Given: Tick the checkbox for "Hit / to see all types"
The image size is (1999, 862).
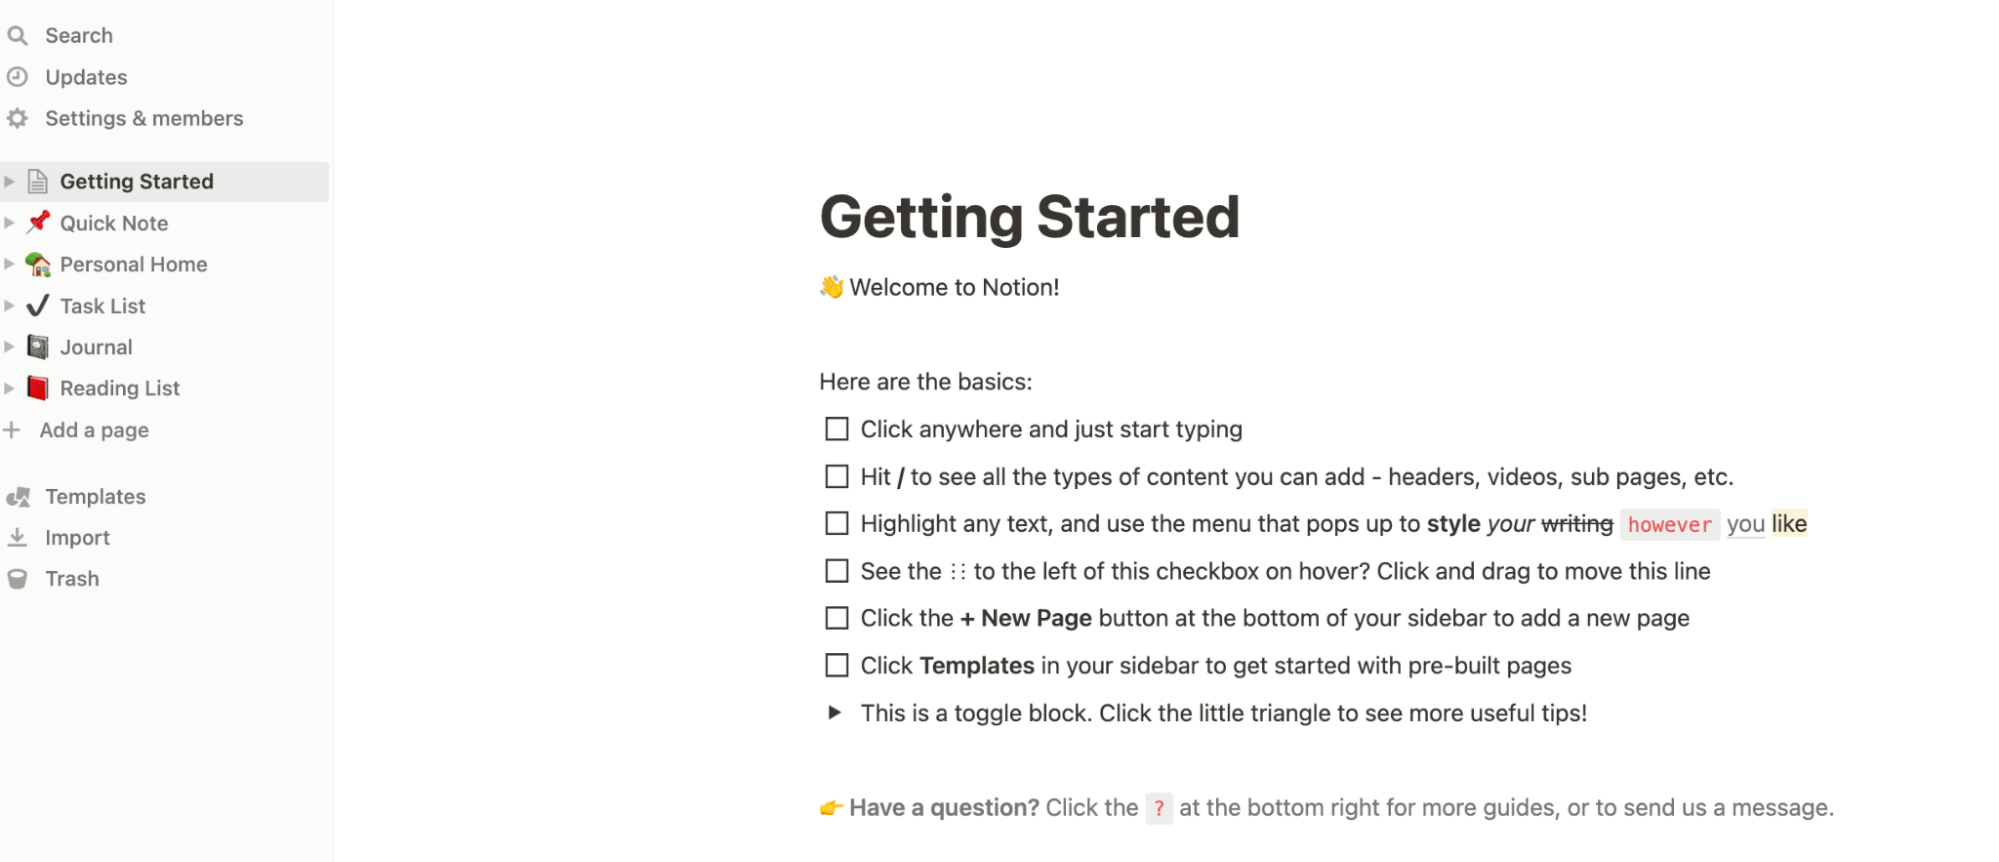Looking at the screenshot, I should 836,477.
